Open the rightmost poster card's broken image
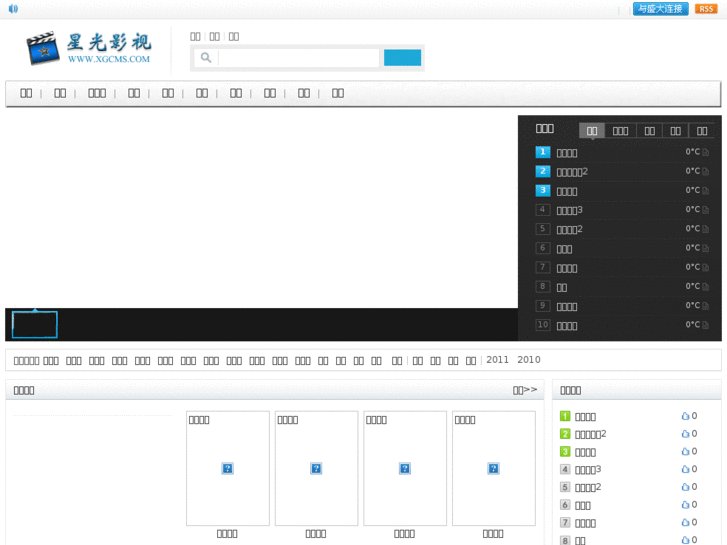727x545 pixels. (493, 468)
